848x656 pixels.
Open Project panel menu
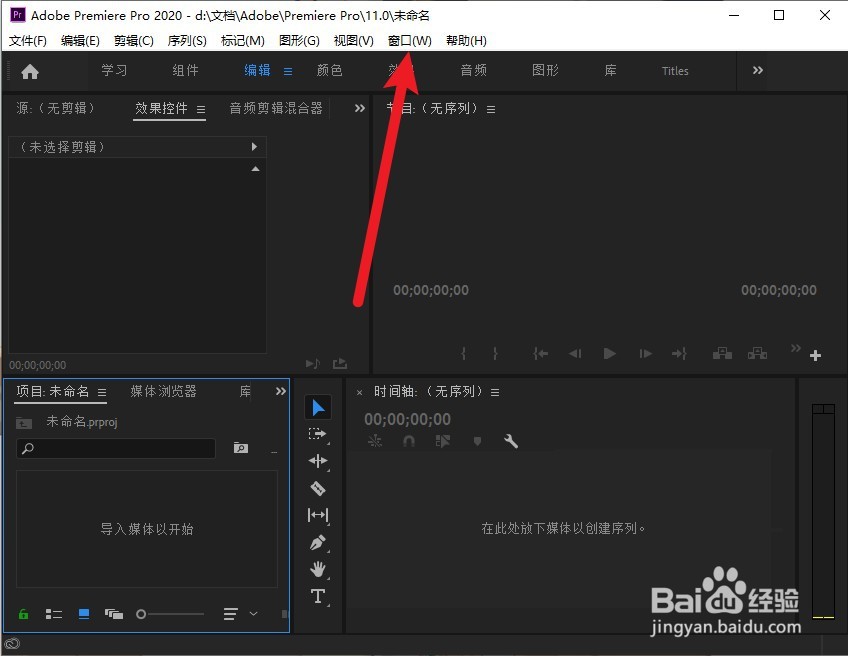pos(102,392)
